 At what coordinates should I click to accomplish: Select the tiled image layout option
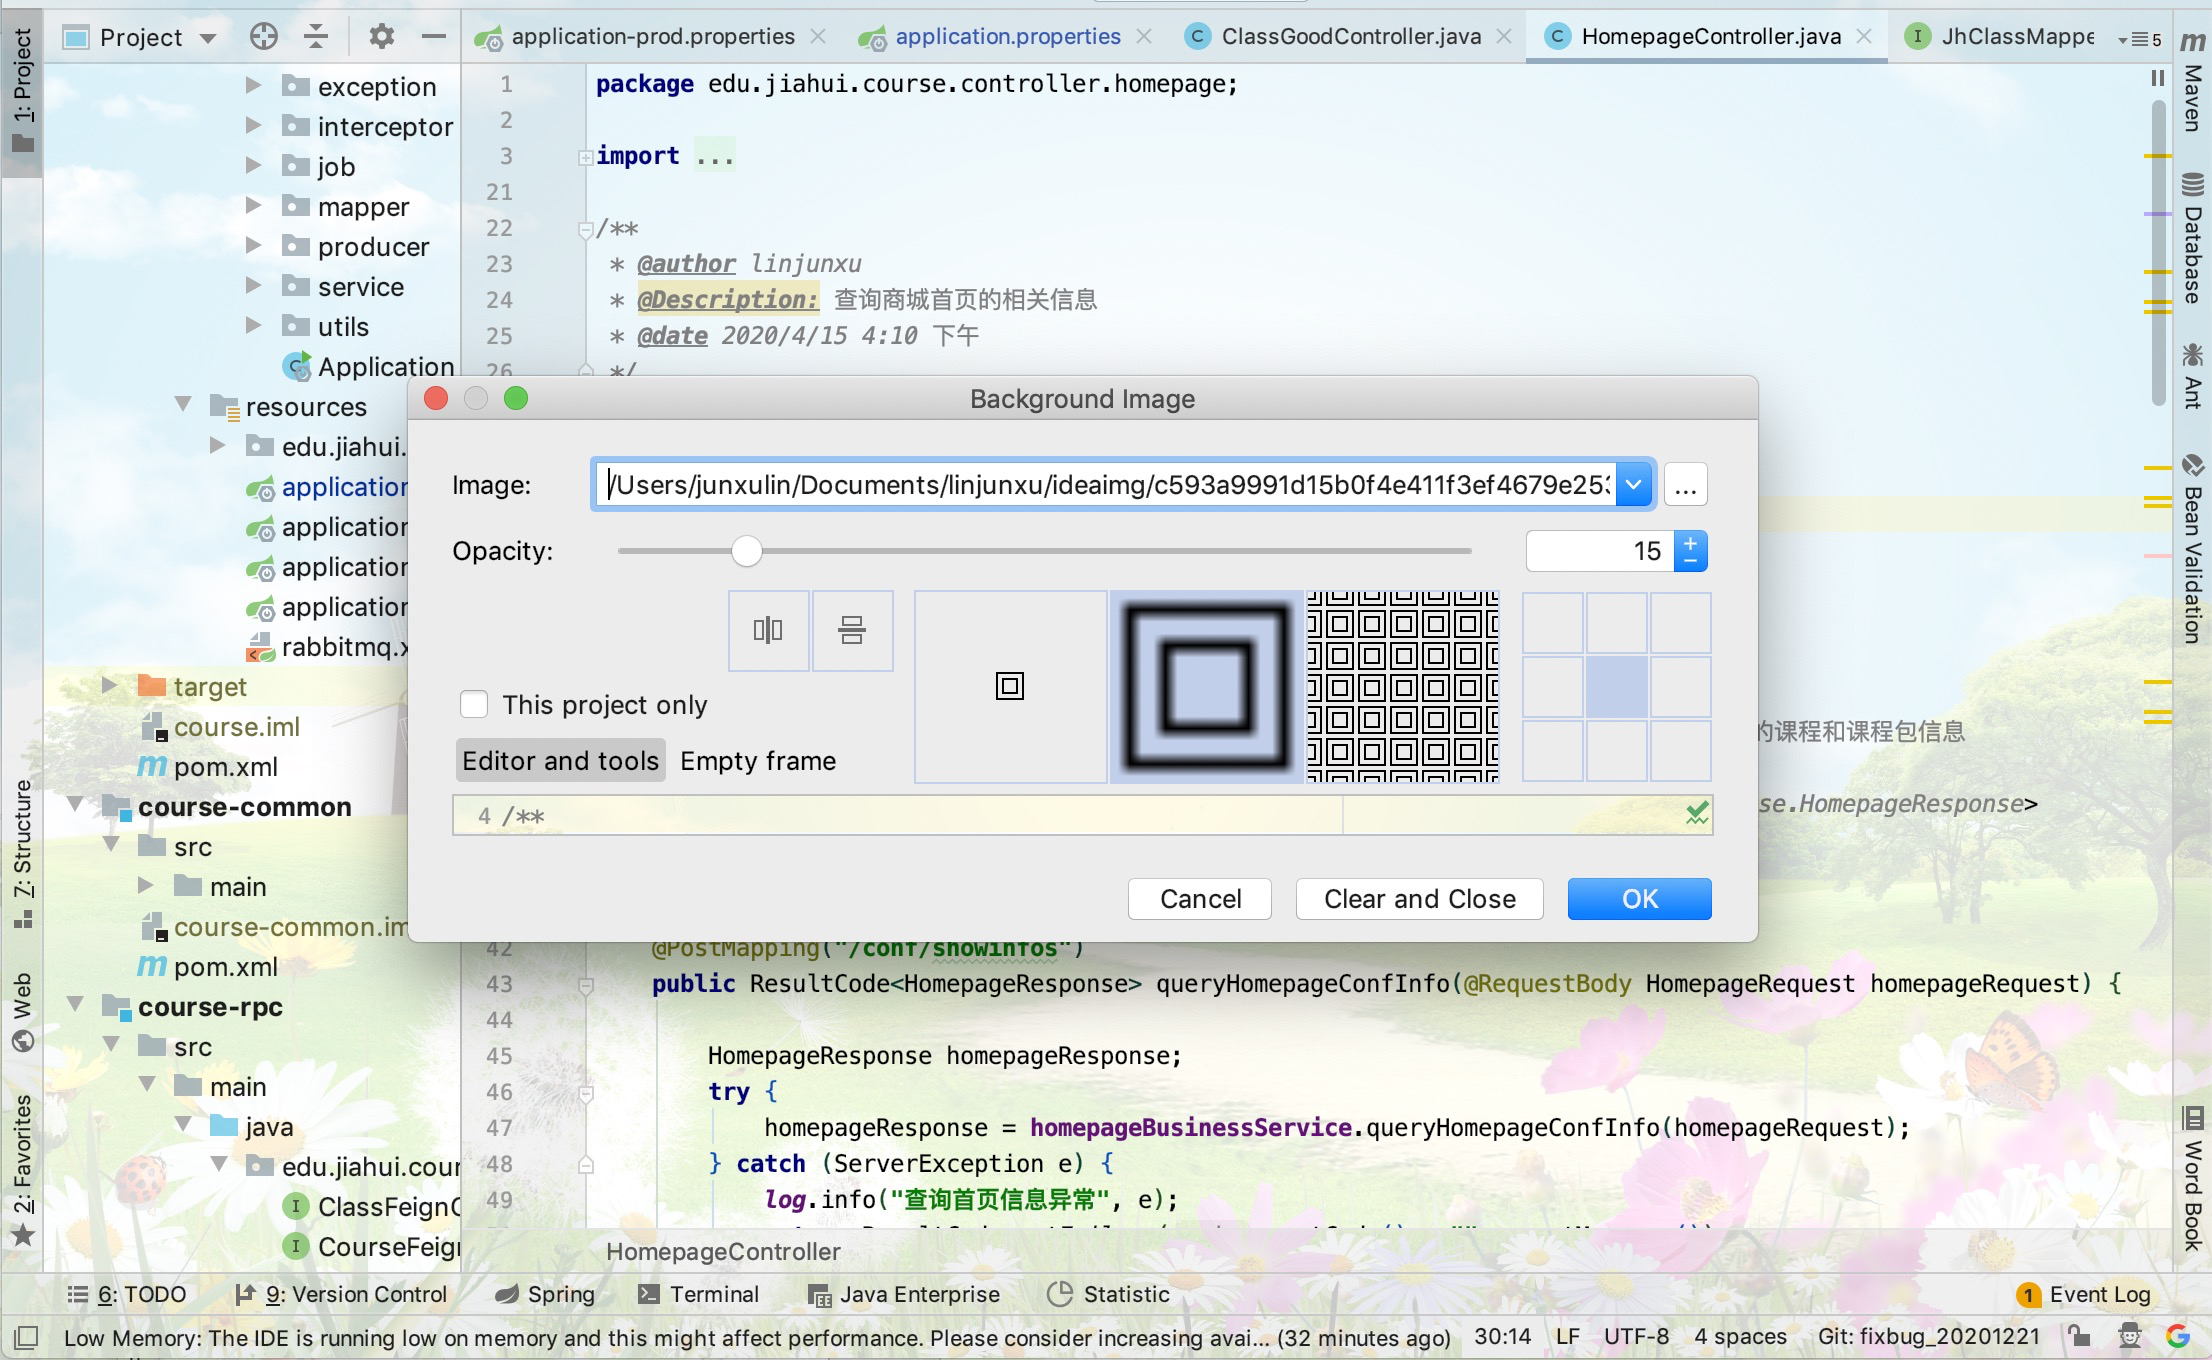point(1403,684)
